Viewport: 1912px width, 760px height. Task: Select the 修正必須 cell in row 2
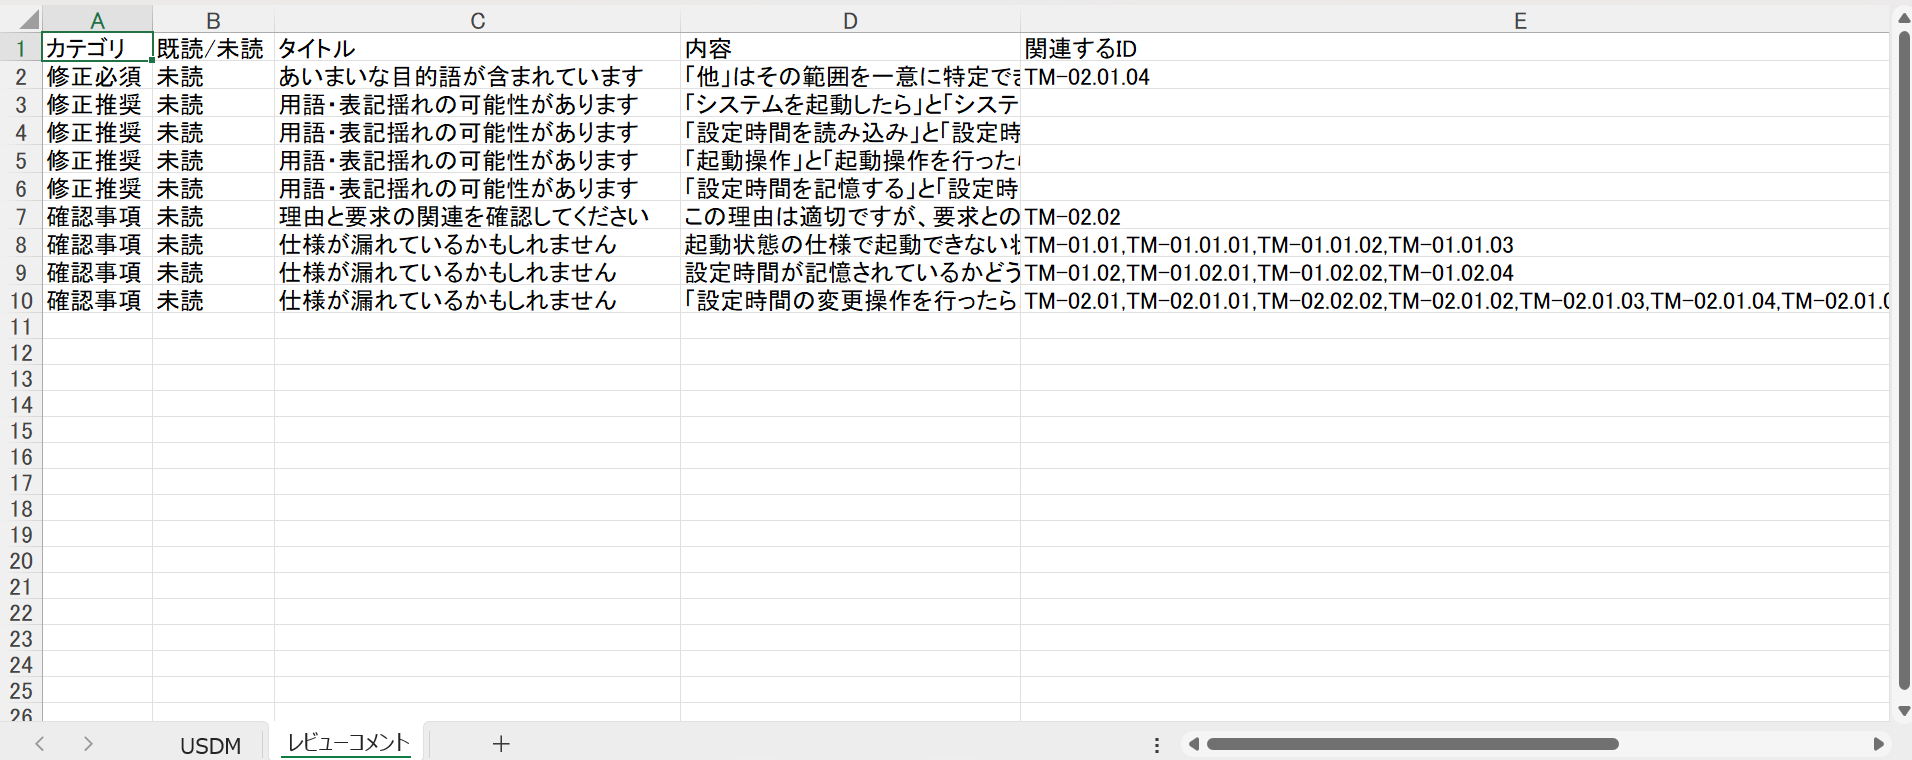click(x=97, y=76)
